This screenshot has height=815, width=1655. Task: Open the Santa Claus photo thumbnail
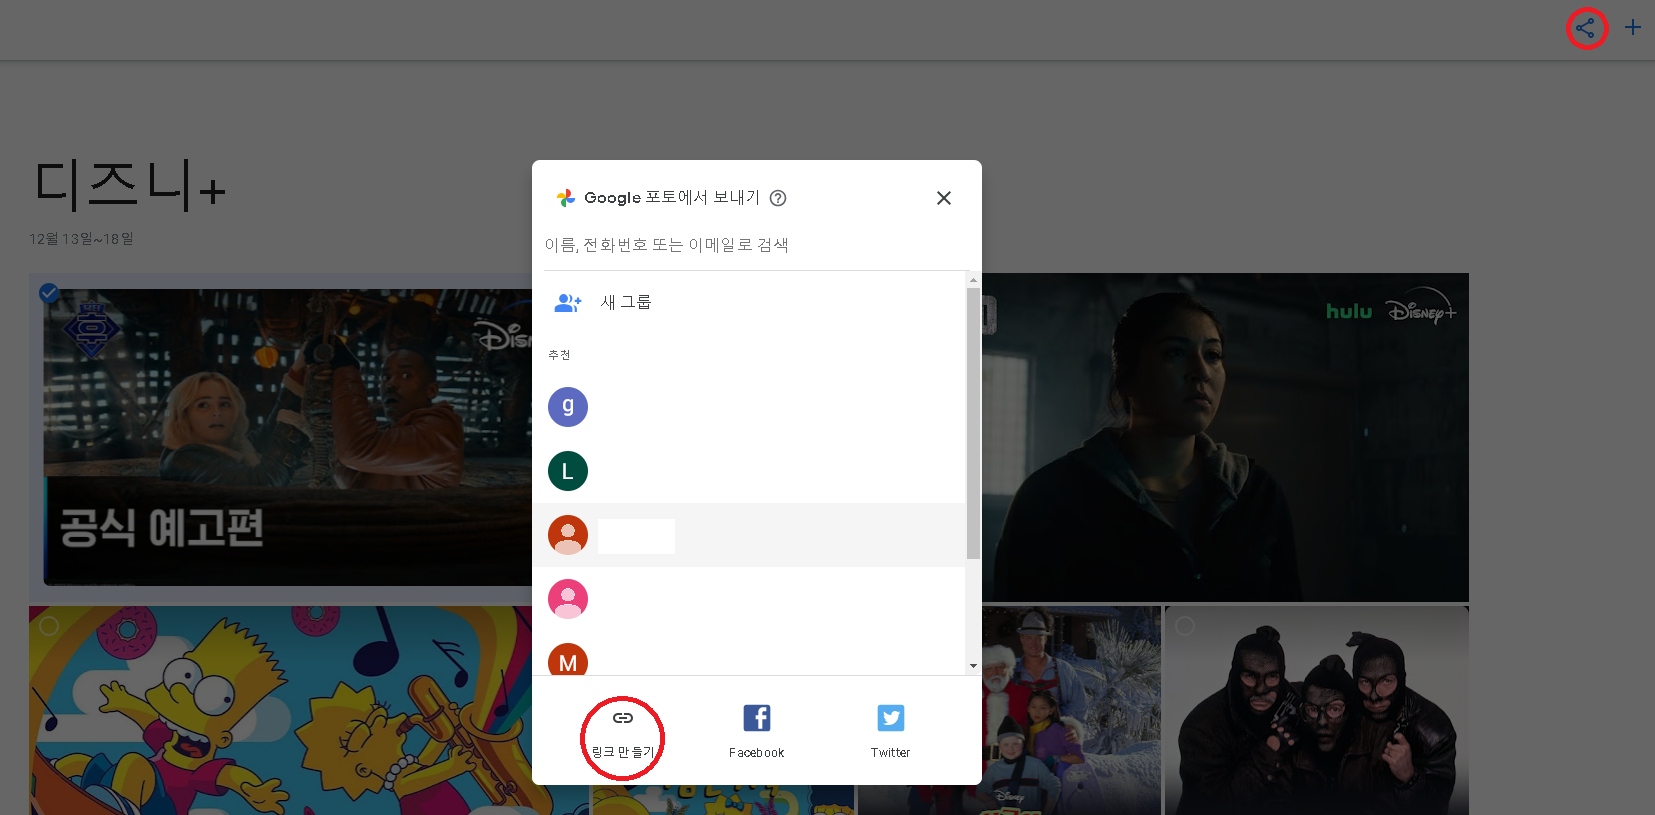(1071, 710)
